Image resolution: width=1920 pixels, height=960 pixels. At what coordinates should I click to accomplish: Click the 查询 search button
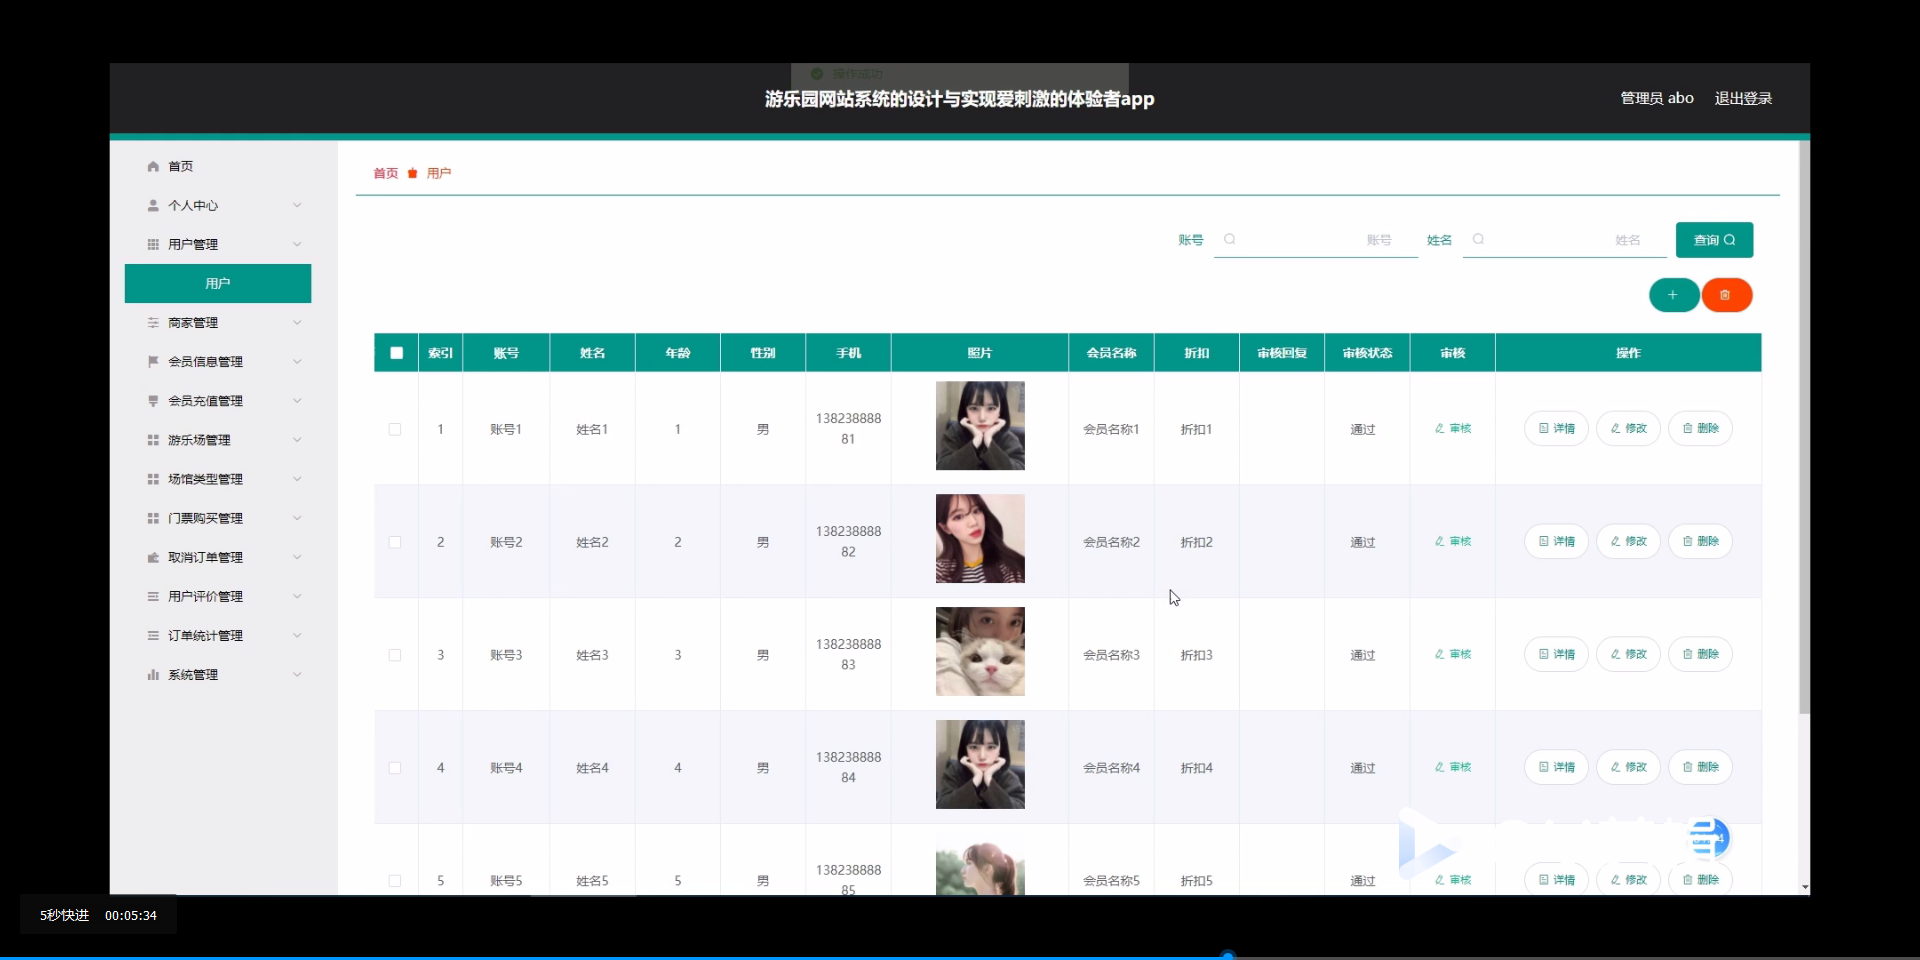tap(1713, 240)
